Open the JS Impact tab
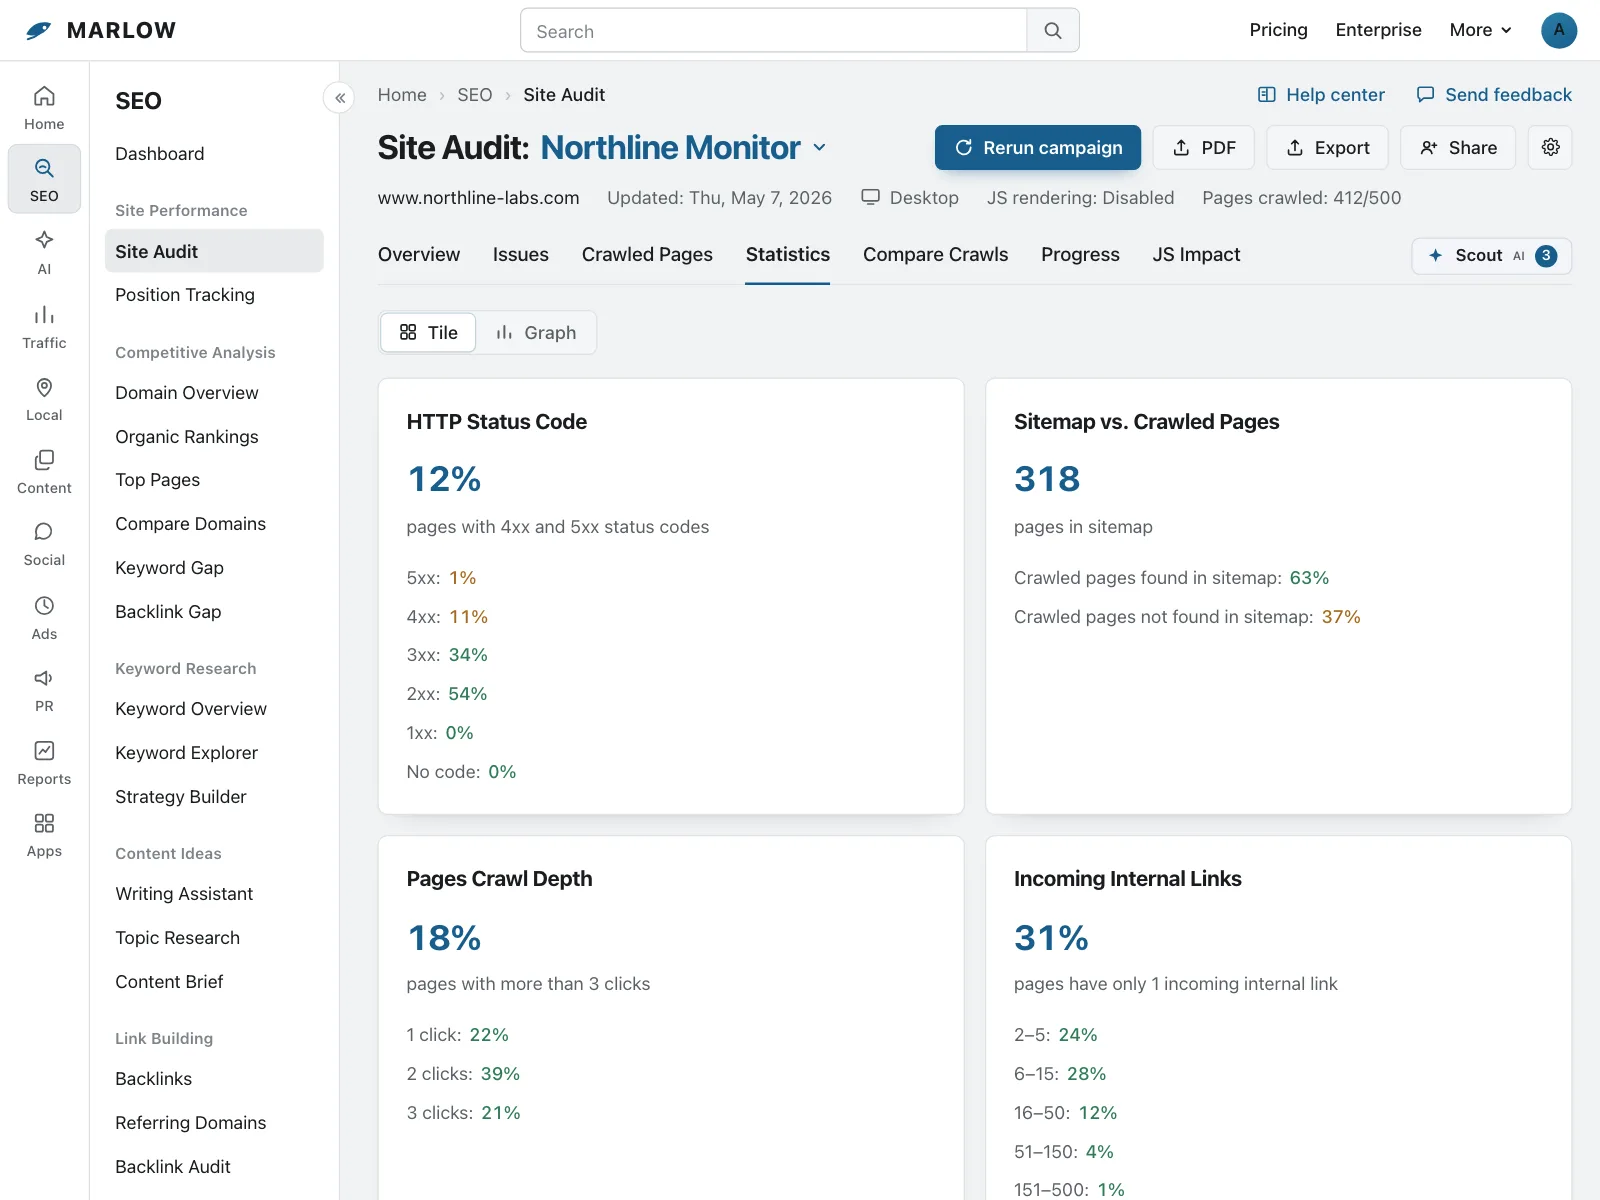The width and height of the screenshot is (1600, 1200). pyautogui.click(x=1196, y=255)
